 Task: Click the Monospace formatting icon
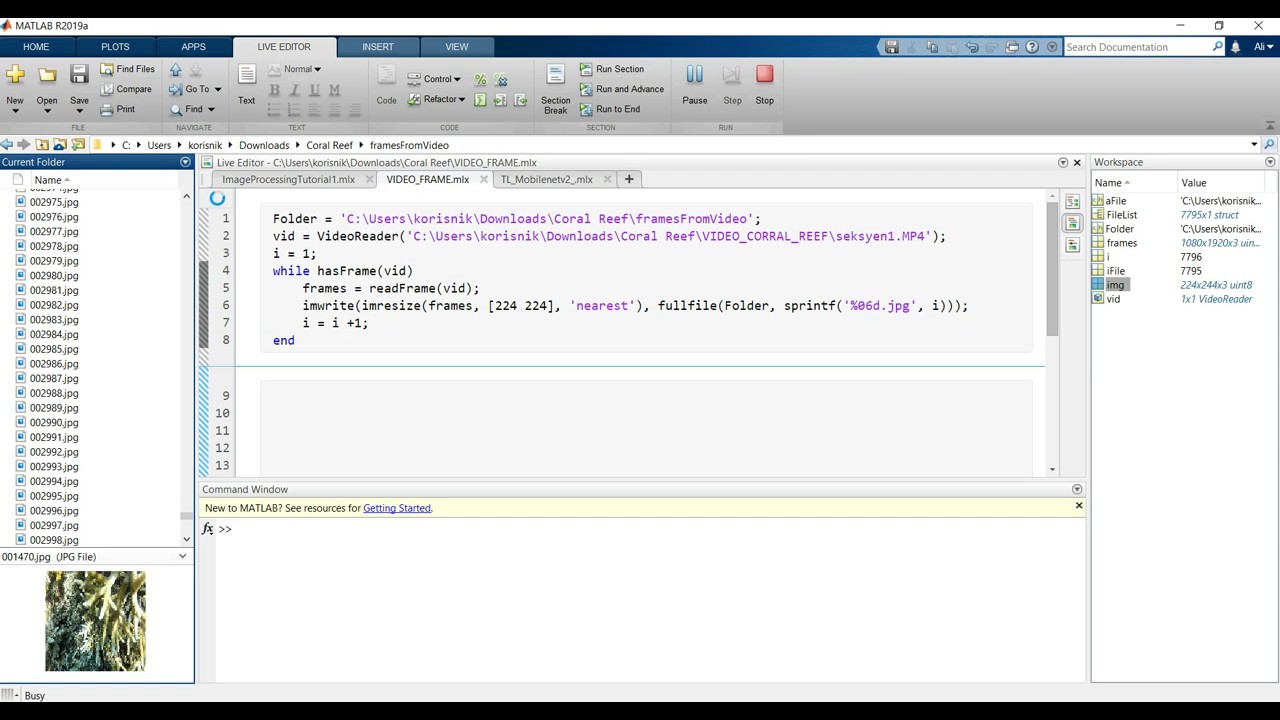334,90
